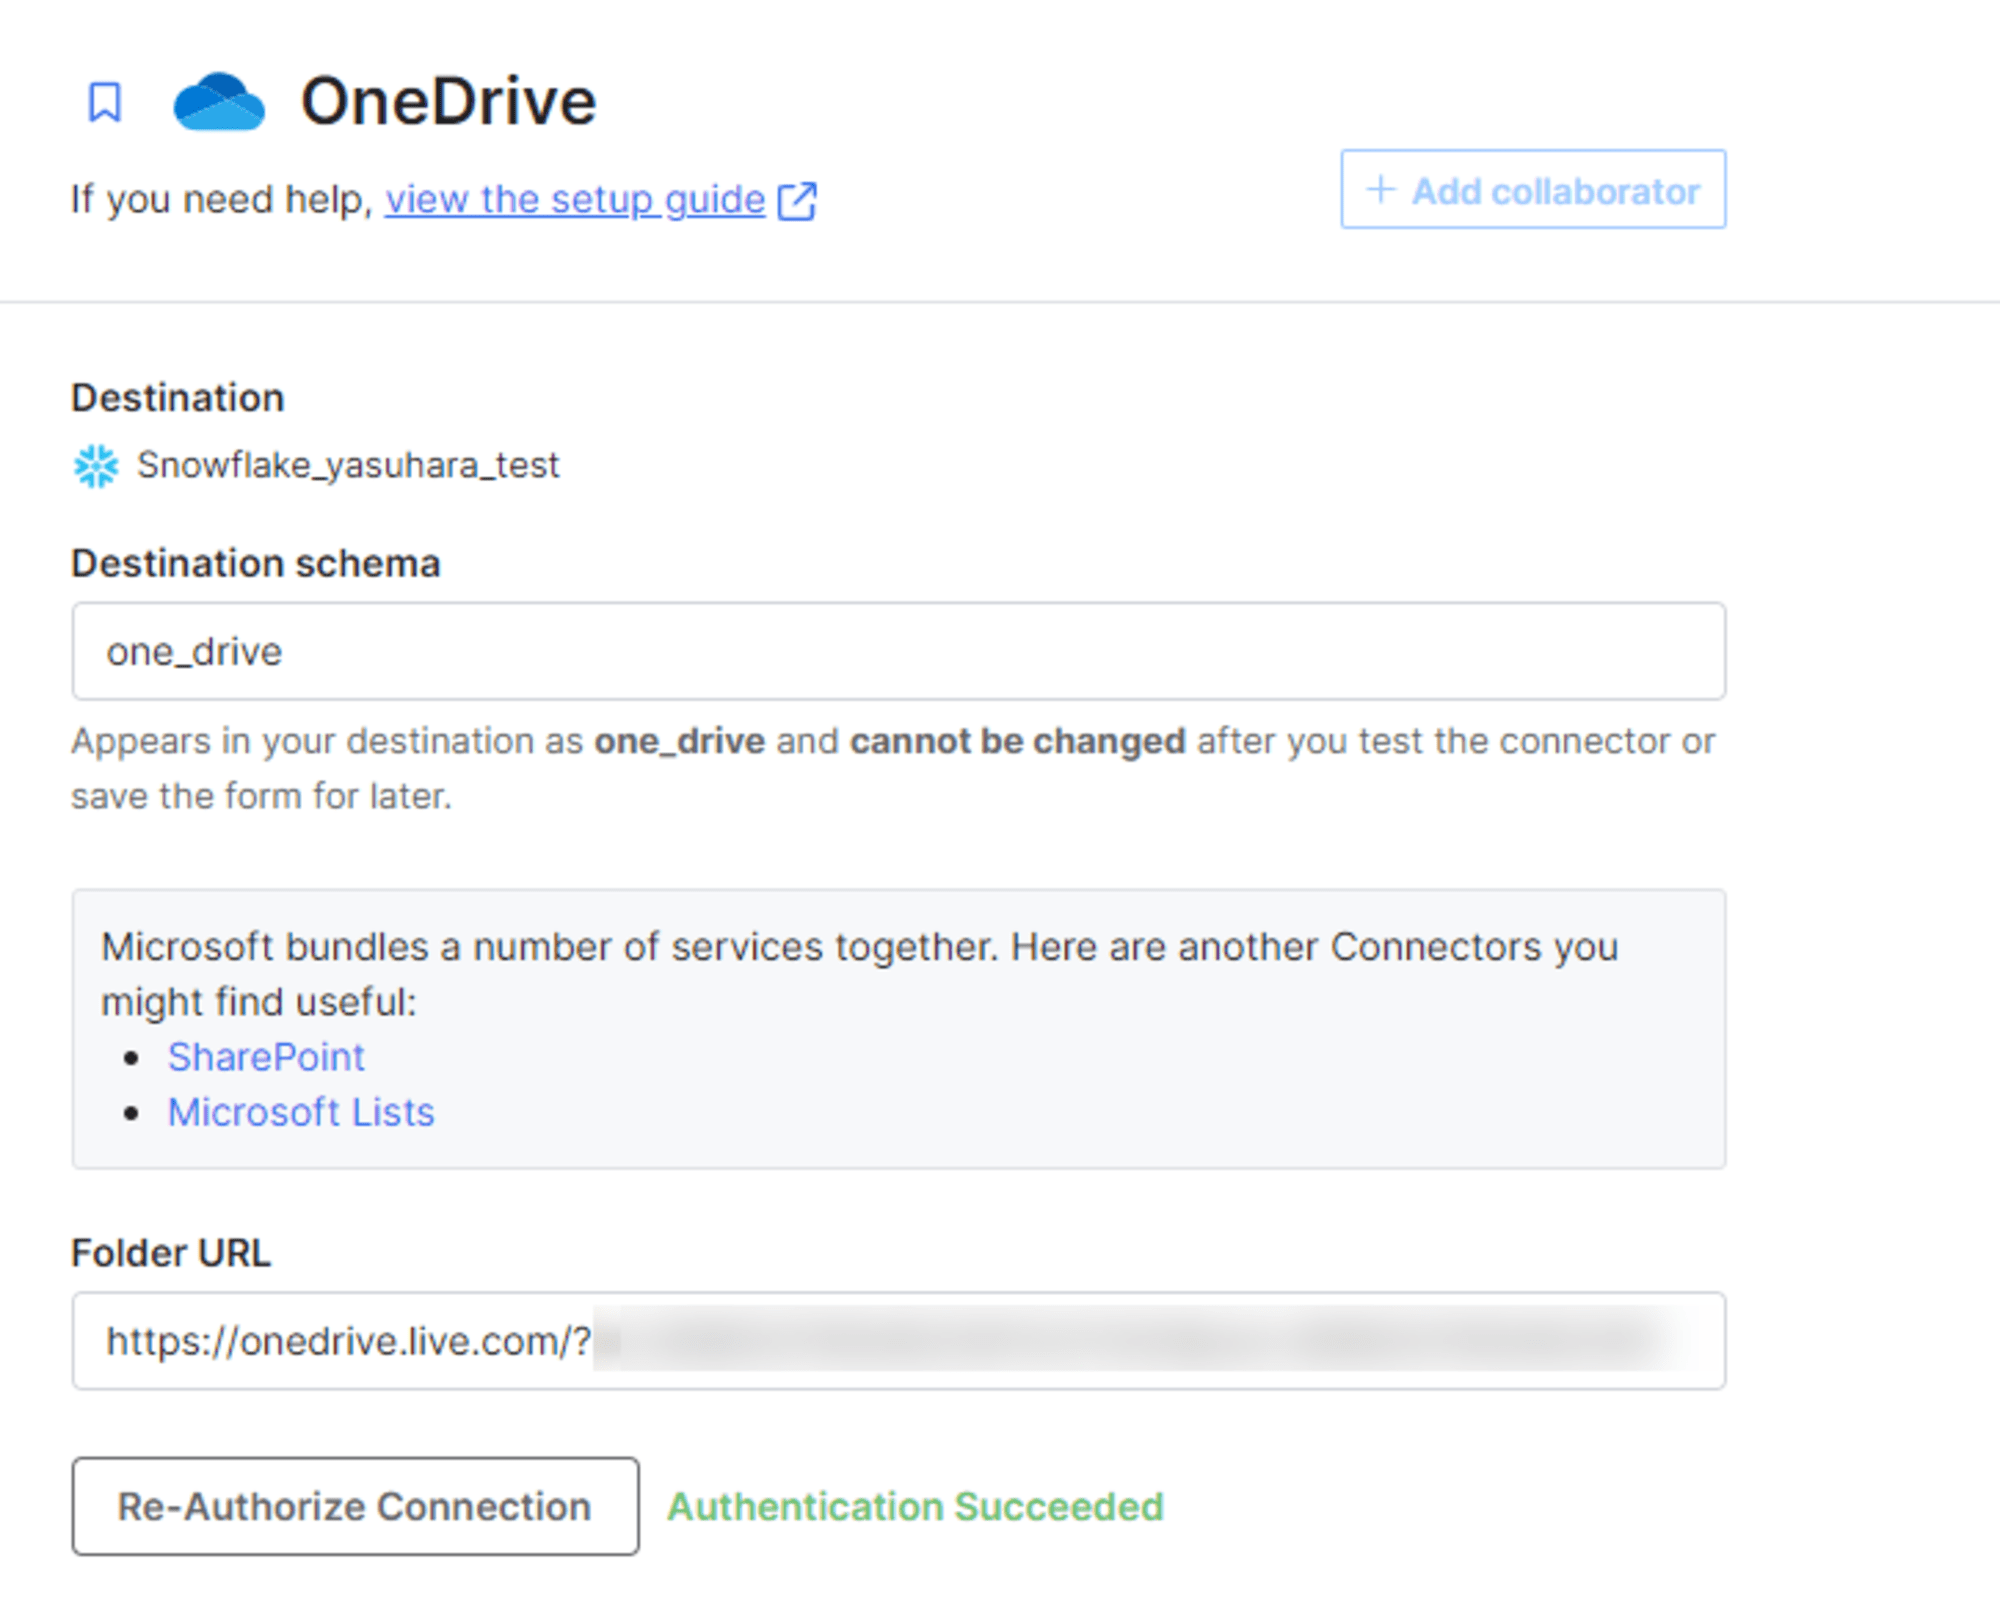Click the Folder URL label

click(x=171, y=1253)
